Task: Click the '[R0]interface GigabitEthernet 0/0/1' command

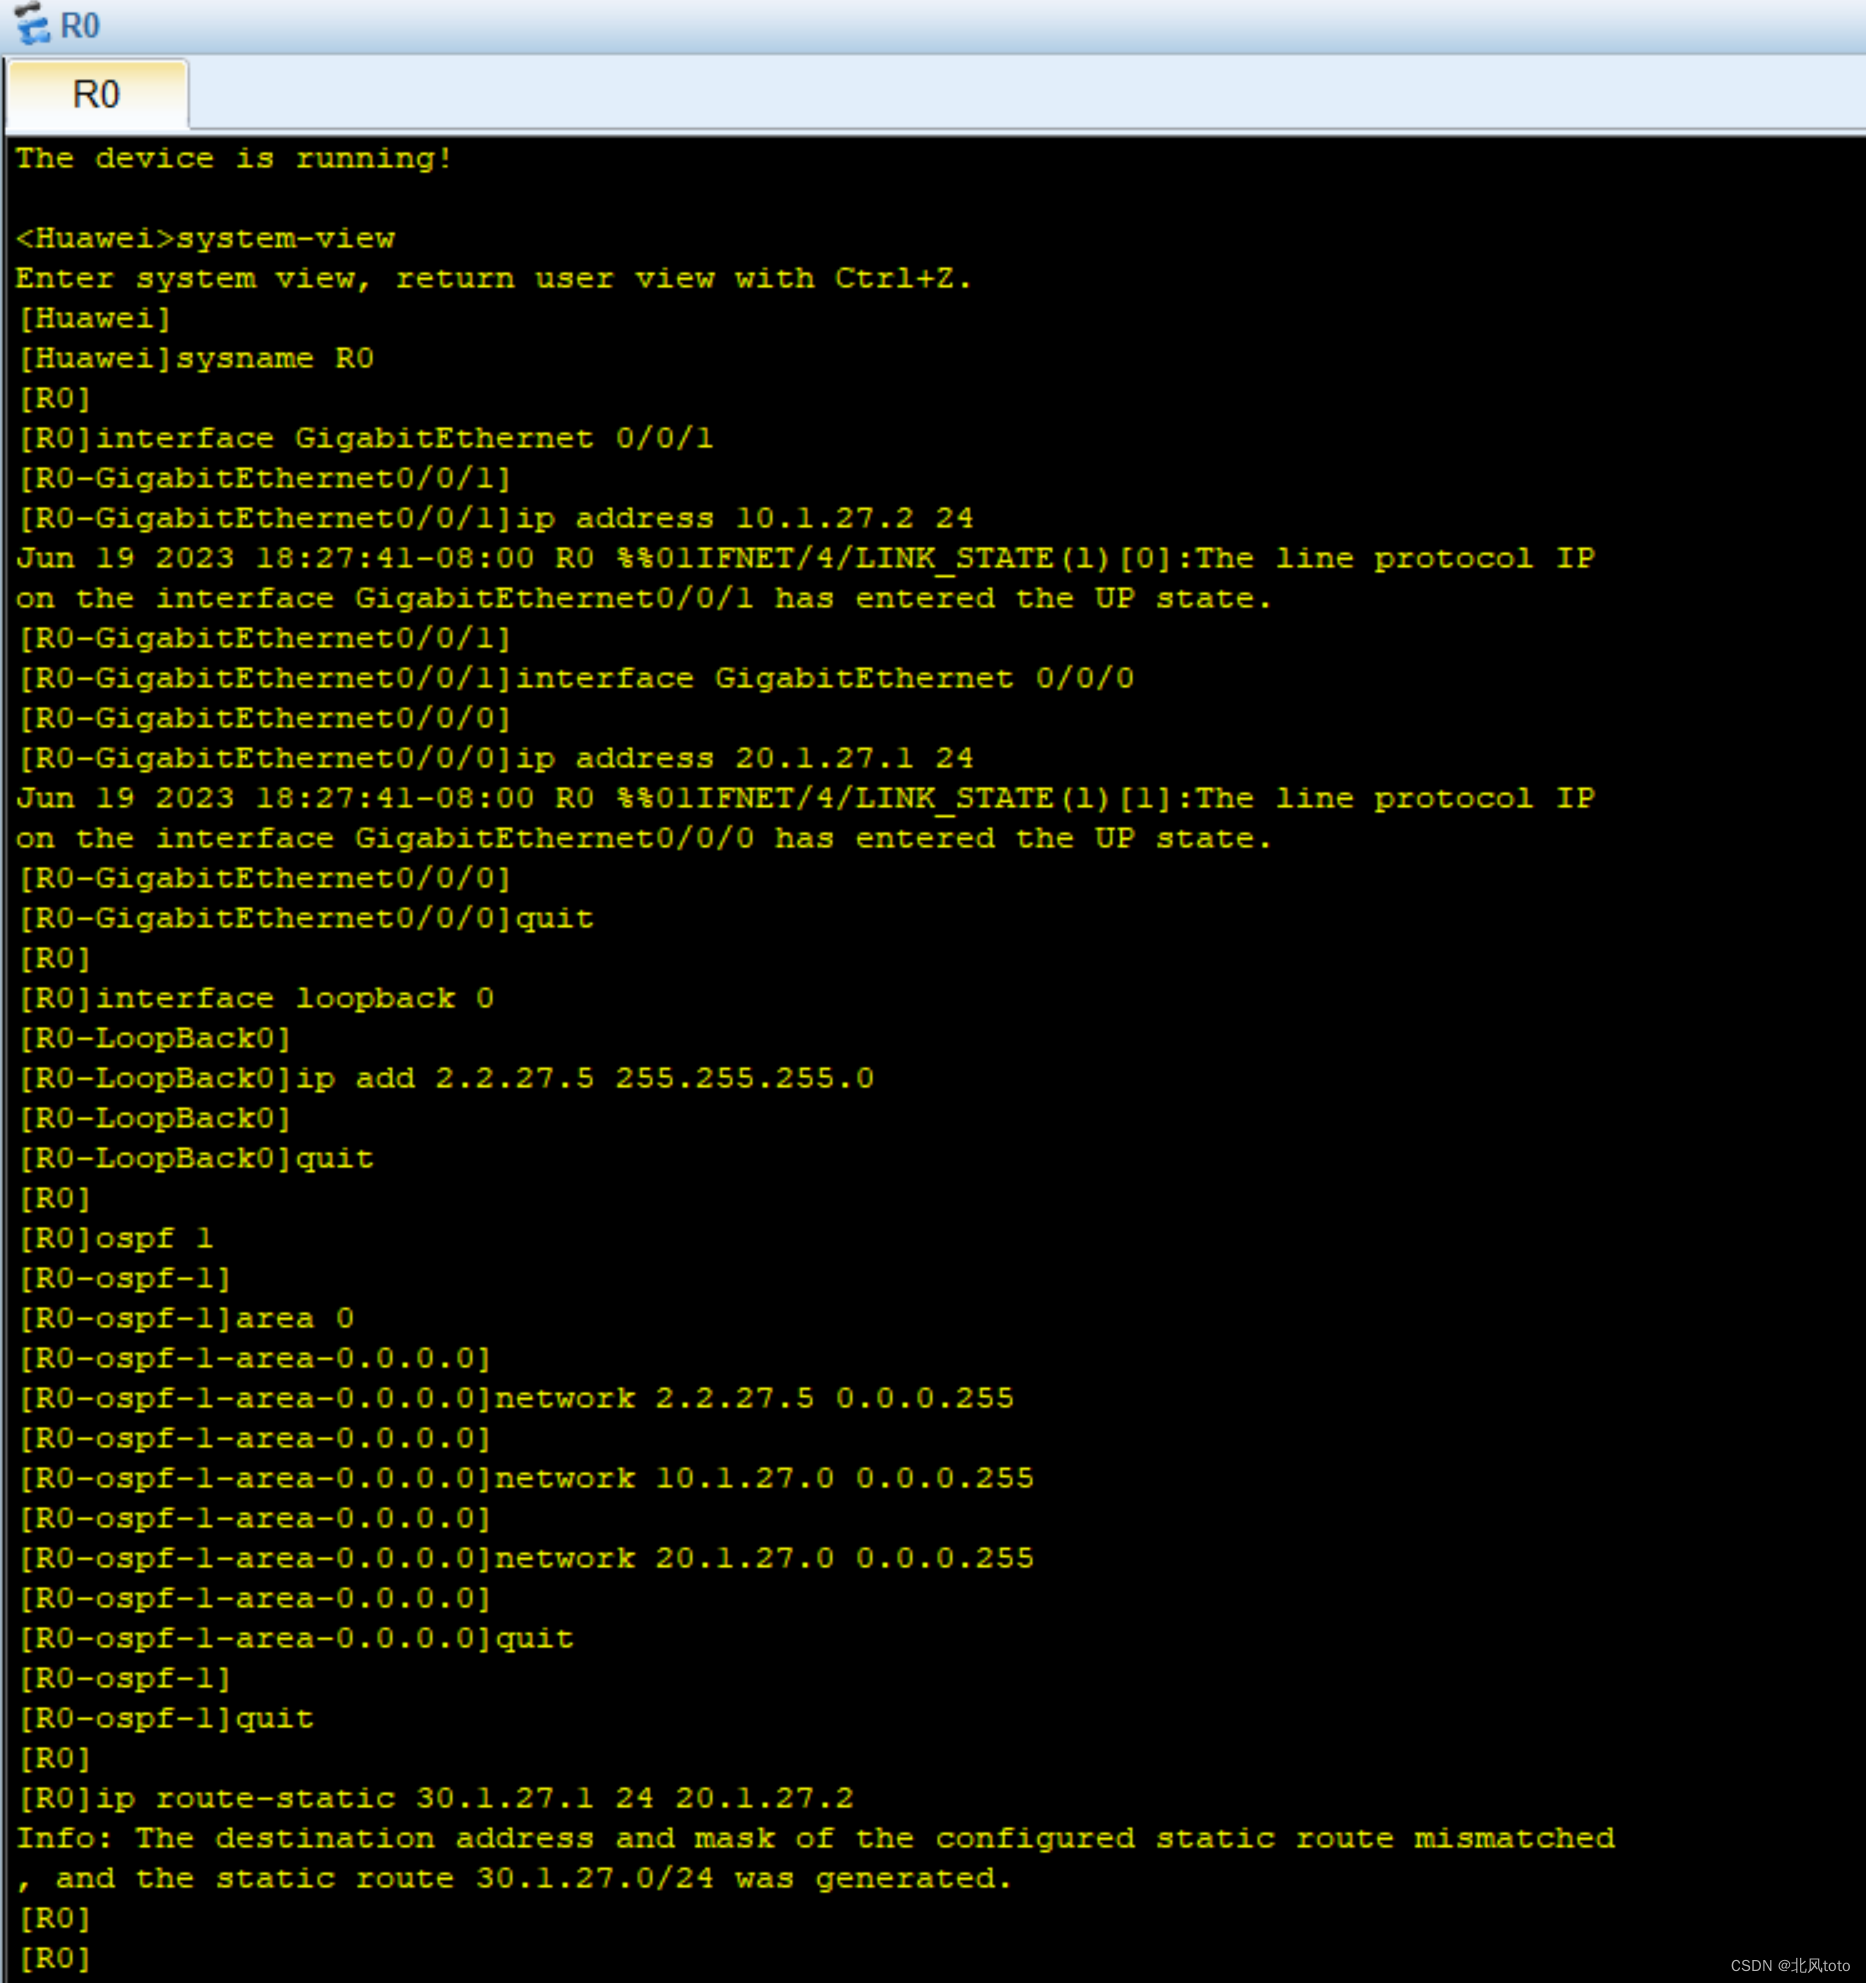Action: coord(365,438)
